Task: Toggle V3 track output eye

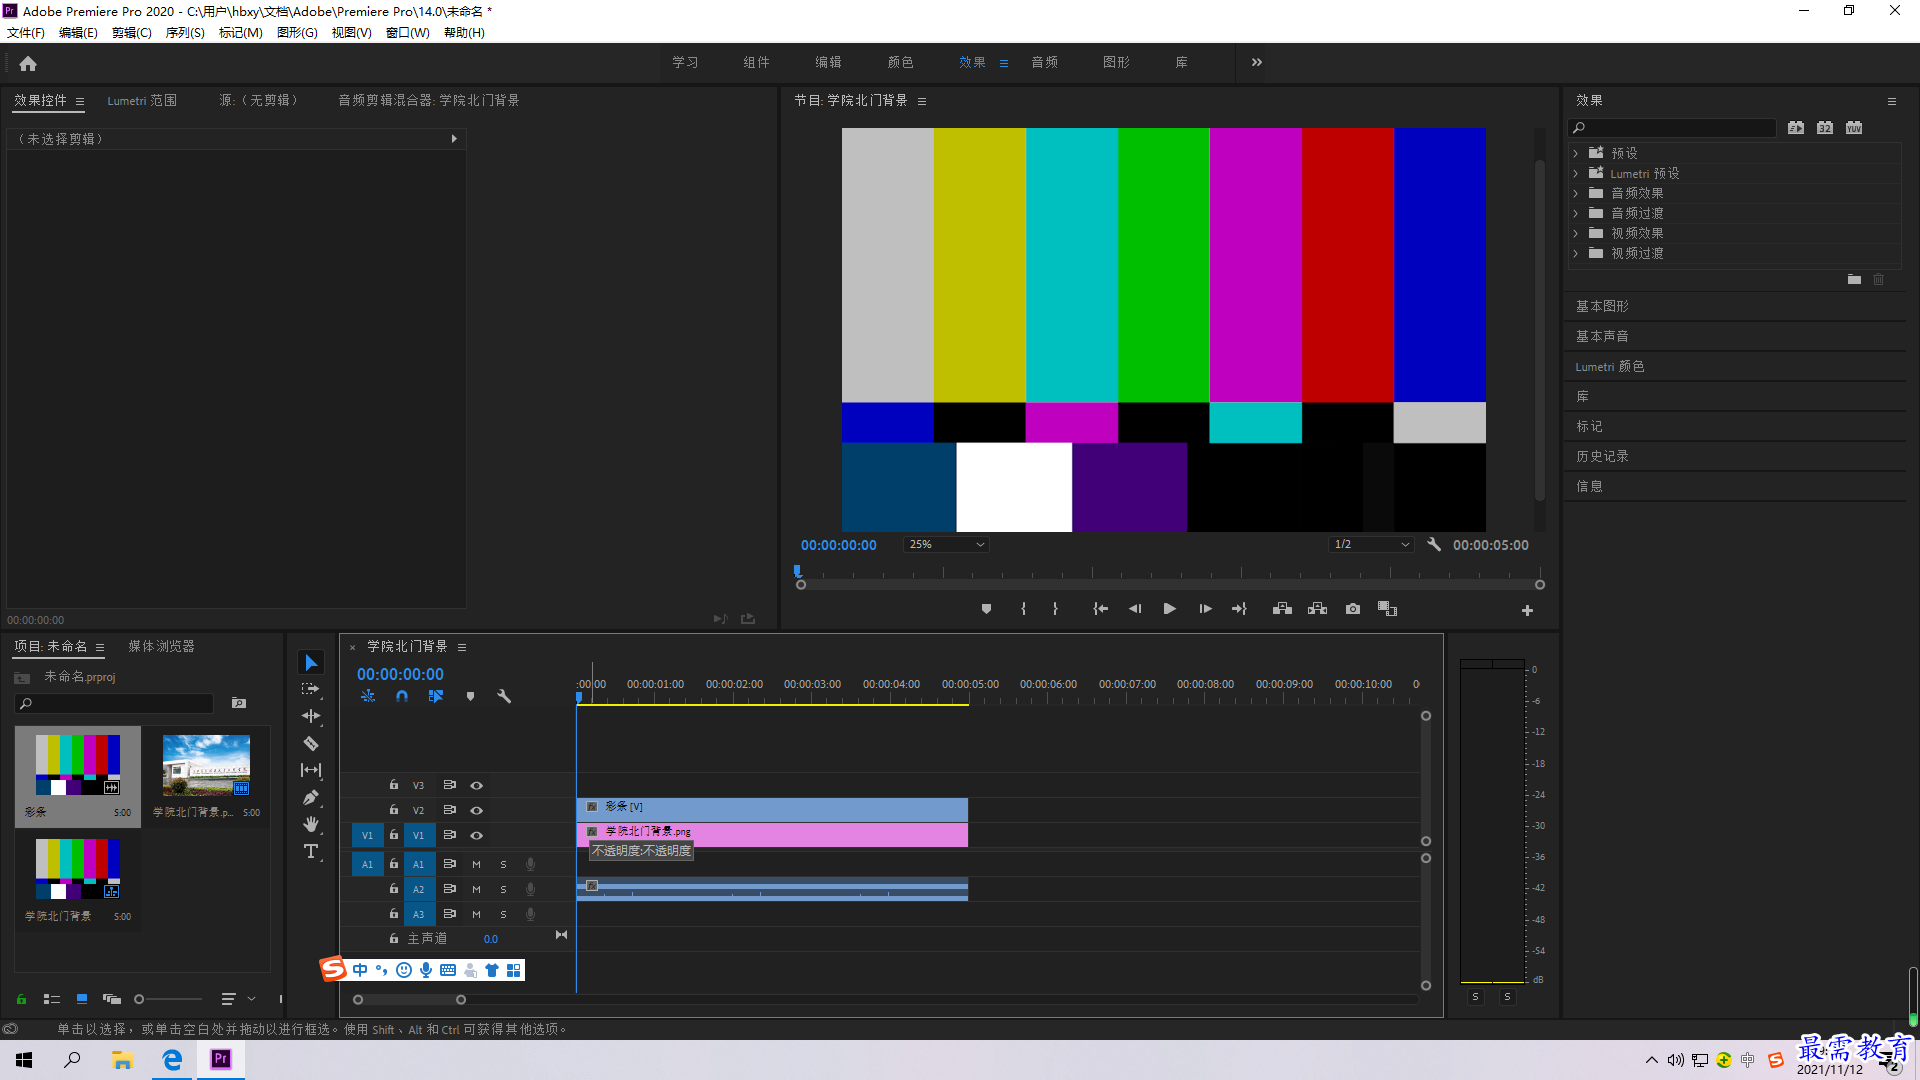Action: tap(477, 786)
